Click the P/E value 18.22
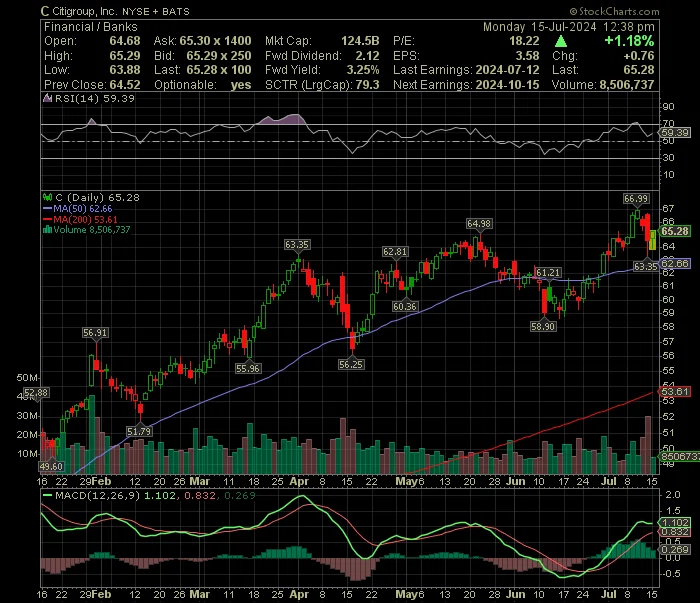This screenshot has width=700, height=603. pos(524,41)
